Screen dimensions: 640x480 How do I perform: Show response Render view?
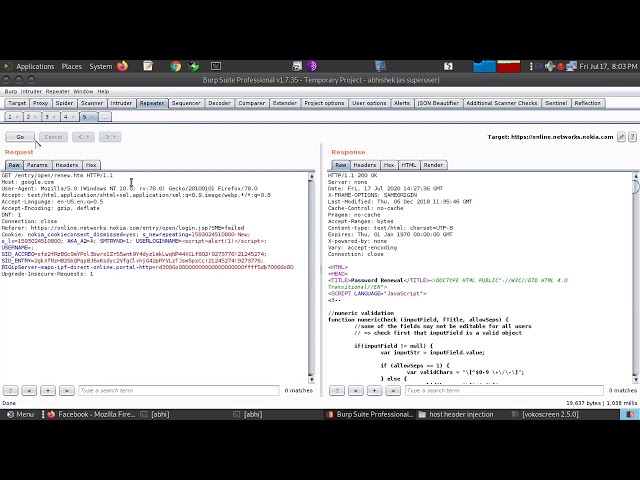pyautogui.click(x=433, y=165)
